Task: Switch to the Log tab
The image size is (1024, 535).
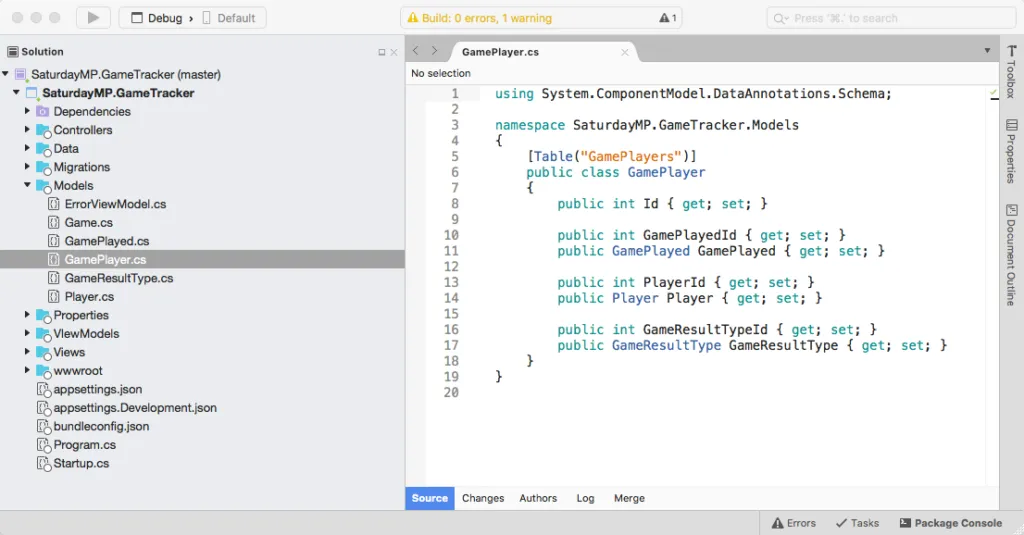Action: click(585, 498)
